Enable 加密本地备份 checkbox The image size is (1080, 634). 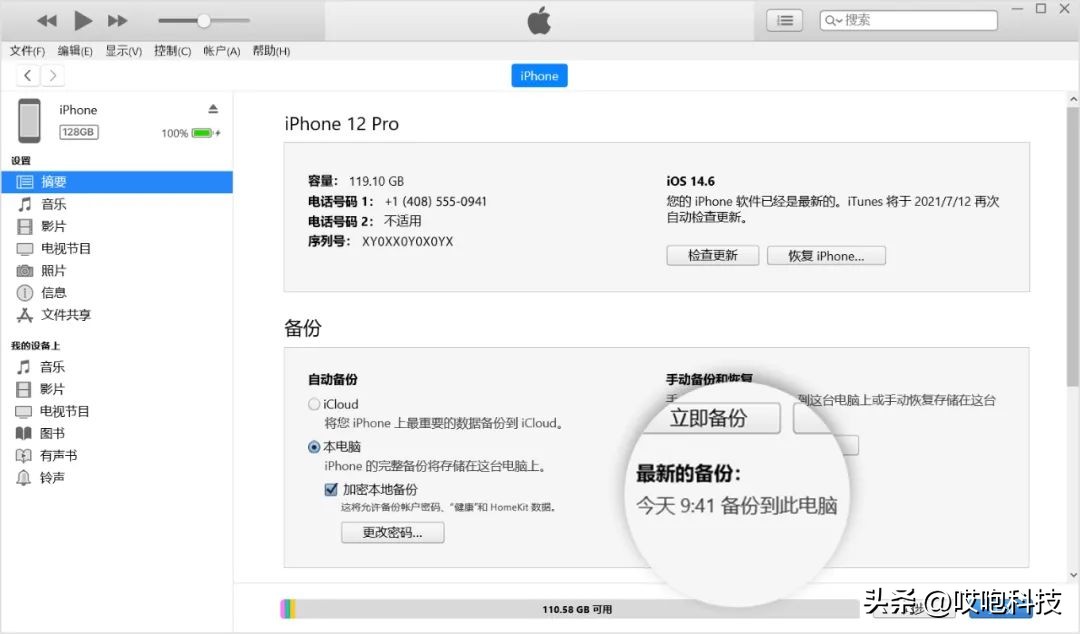click(x=331, y=489)
